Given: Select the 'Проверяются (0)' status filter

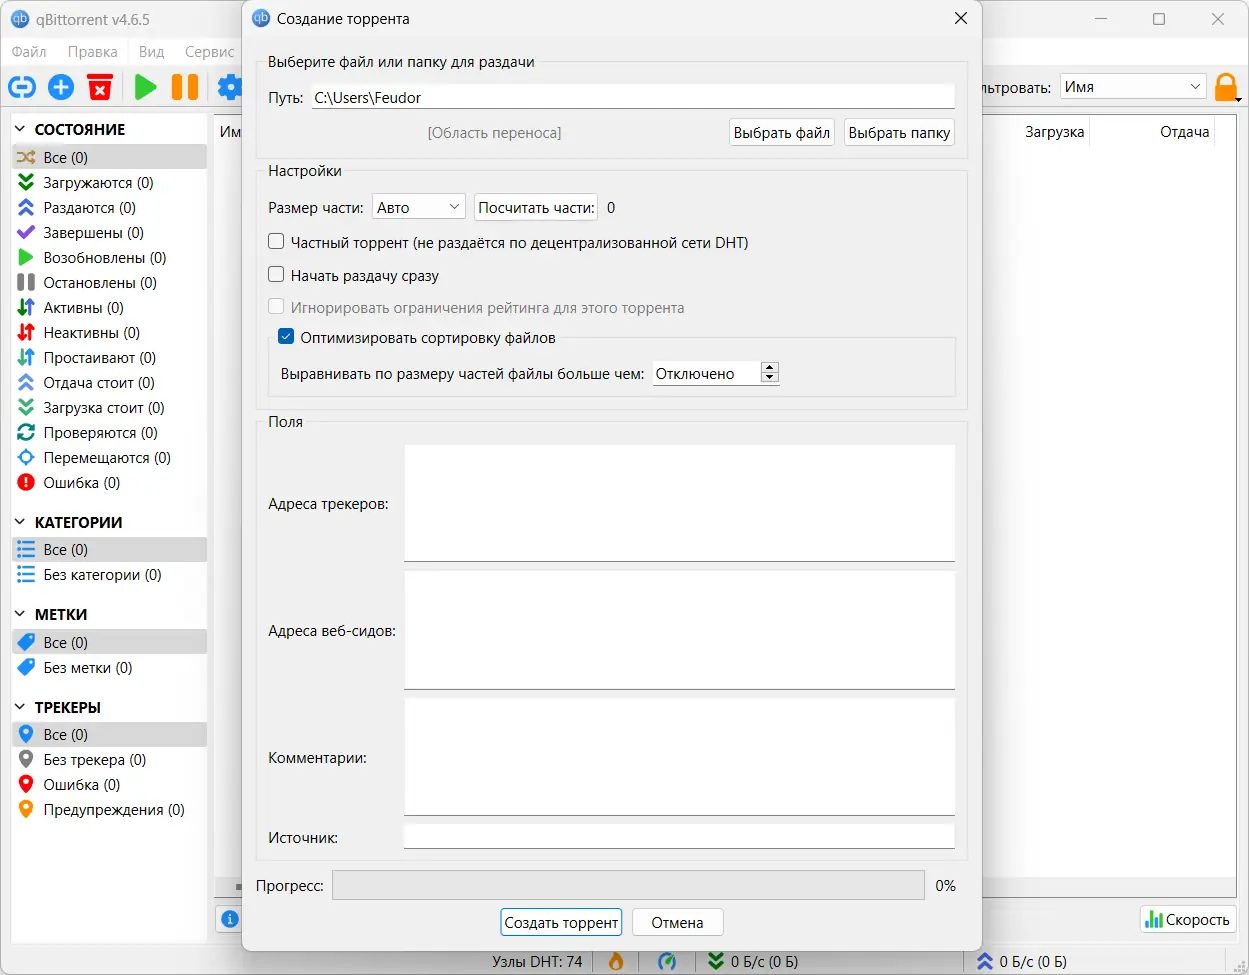Looking at the screenshot, I should coord(109,433).
